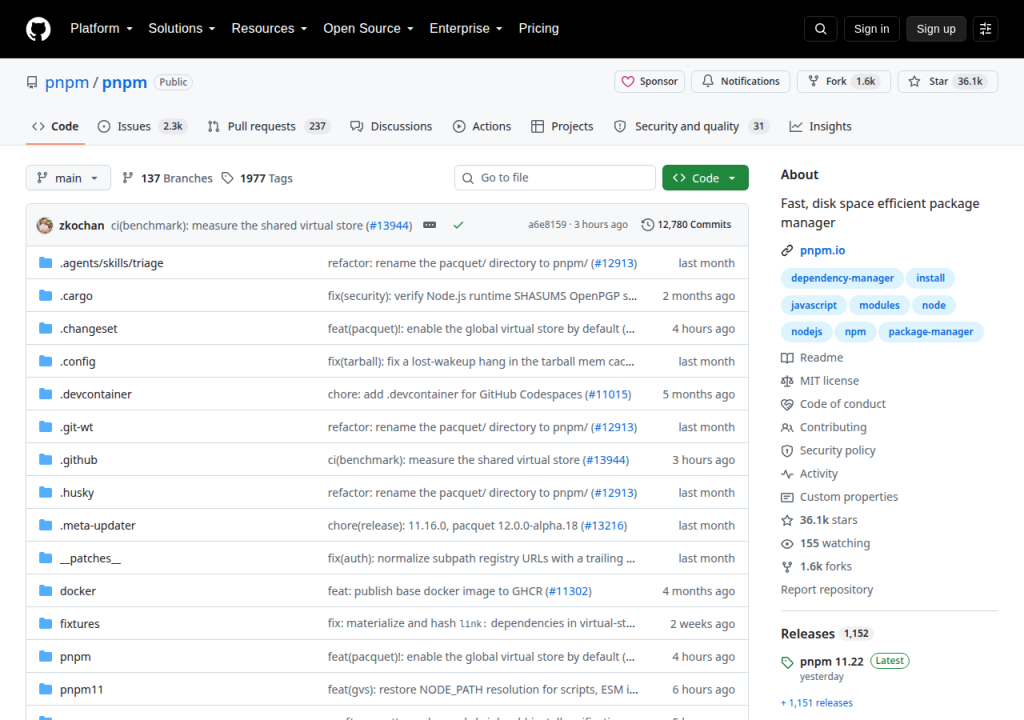Image resolution: width=1024 pixels, height=720 pixels.
Task: Click the branch icon next to 137 Branches
Action: (x=128, y=178)
